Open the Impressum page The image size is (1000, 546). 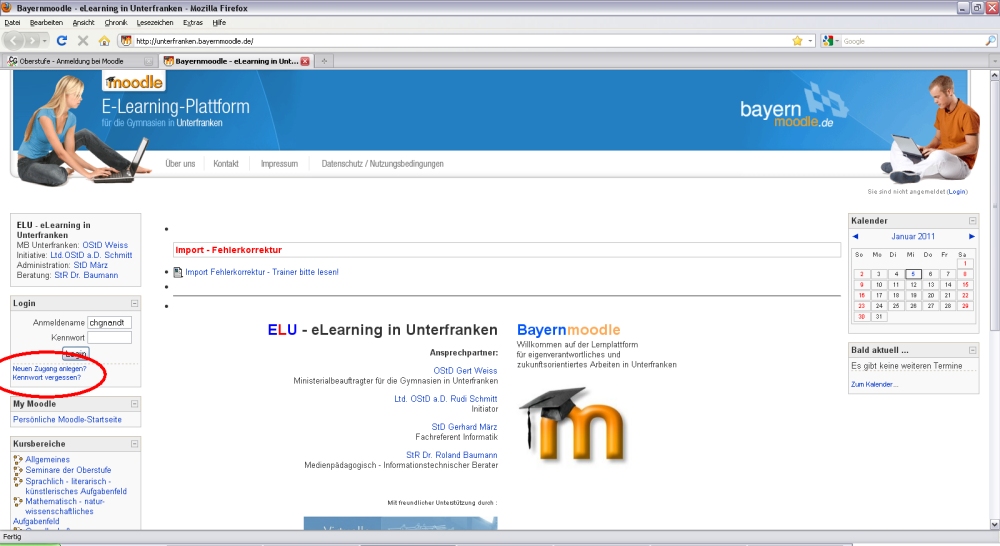click(x=279, y=164)
